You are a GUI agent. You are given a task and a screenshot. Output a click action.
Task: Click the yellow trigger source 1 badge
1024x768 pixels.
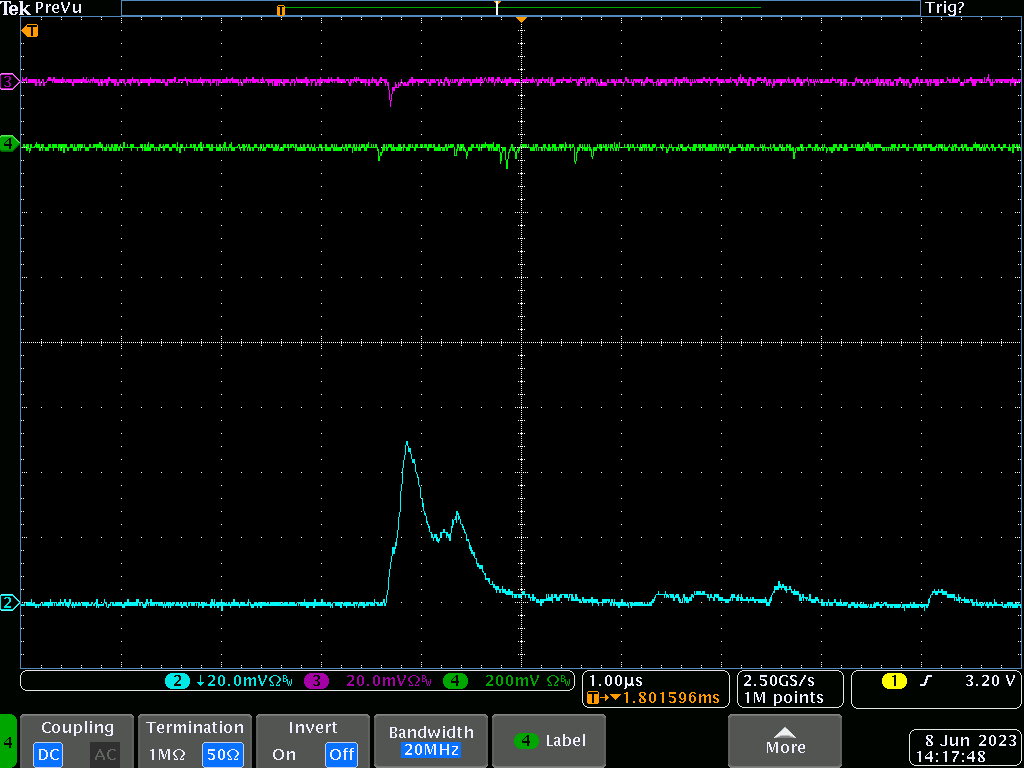pos(893,681)
